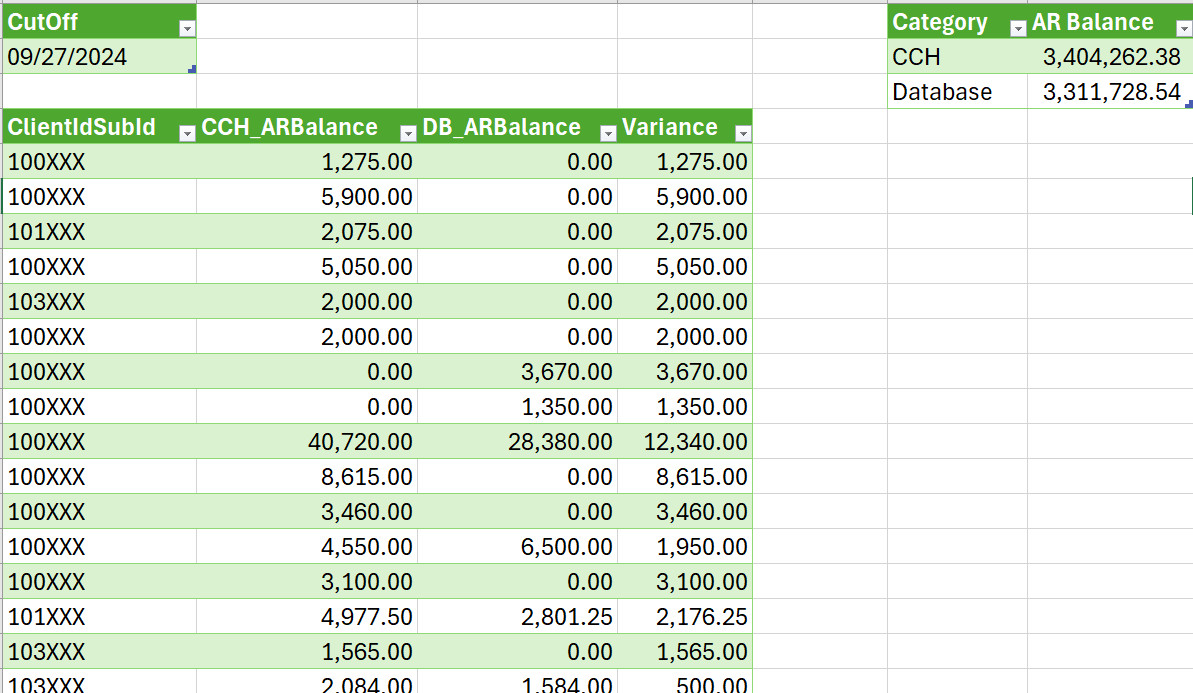Open the CCH_ARBalance filter dropdown
This screenshot has width=1193, height=693.
[x=408, y=134]
